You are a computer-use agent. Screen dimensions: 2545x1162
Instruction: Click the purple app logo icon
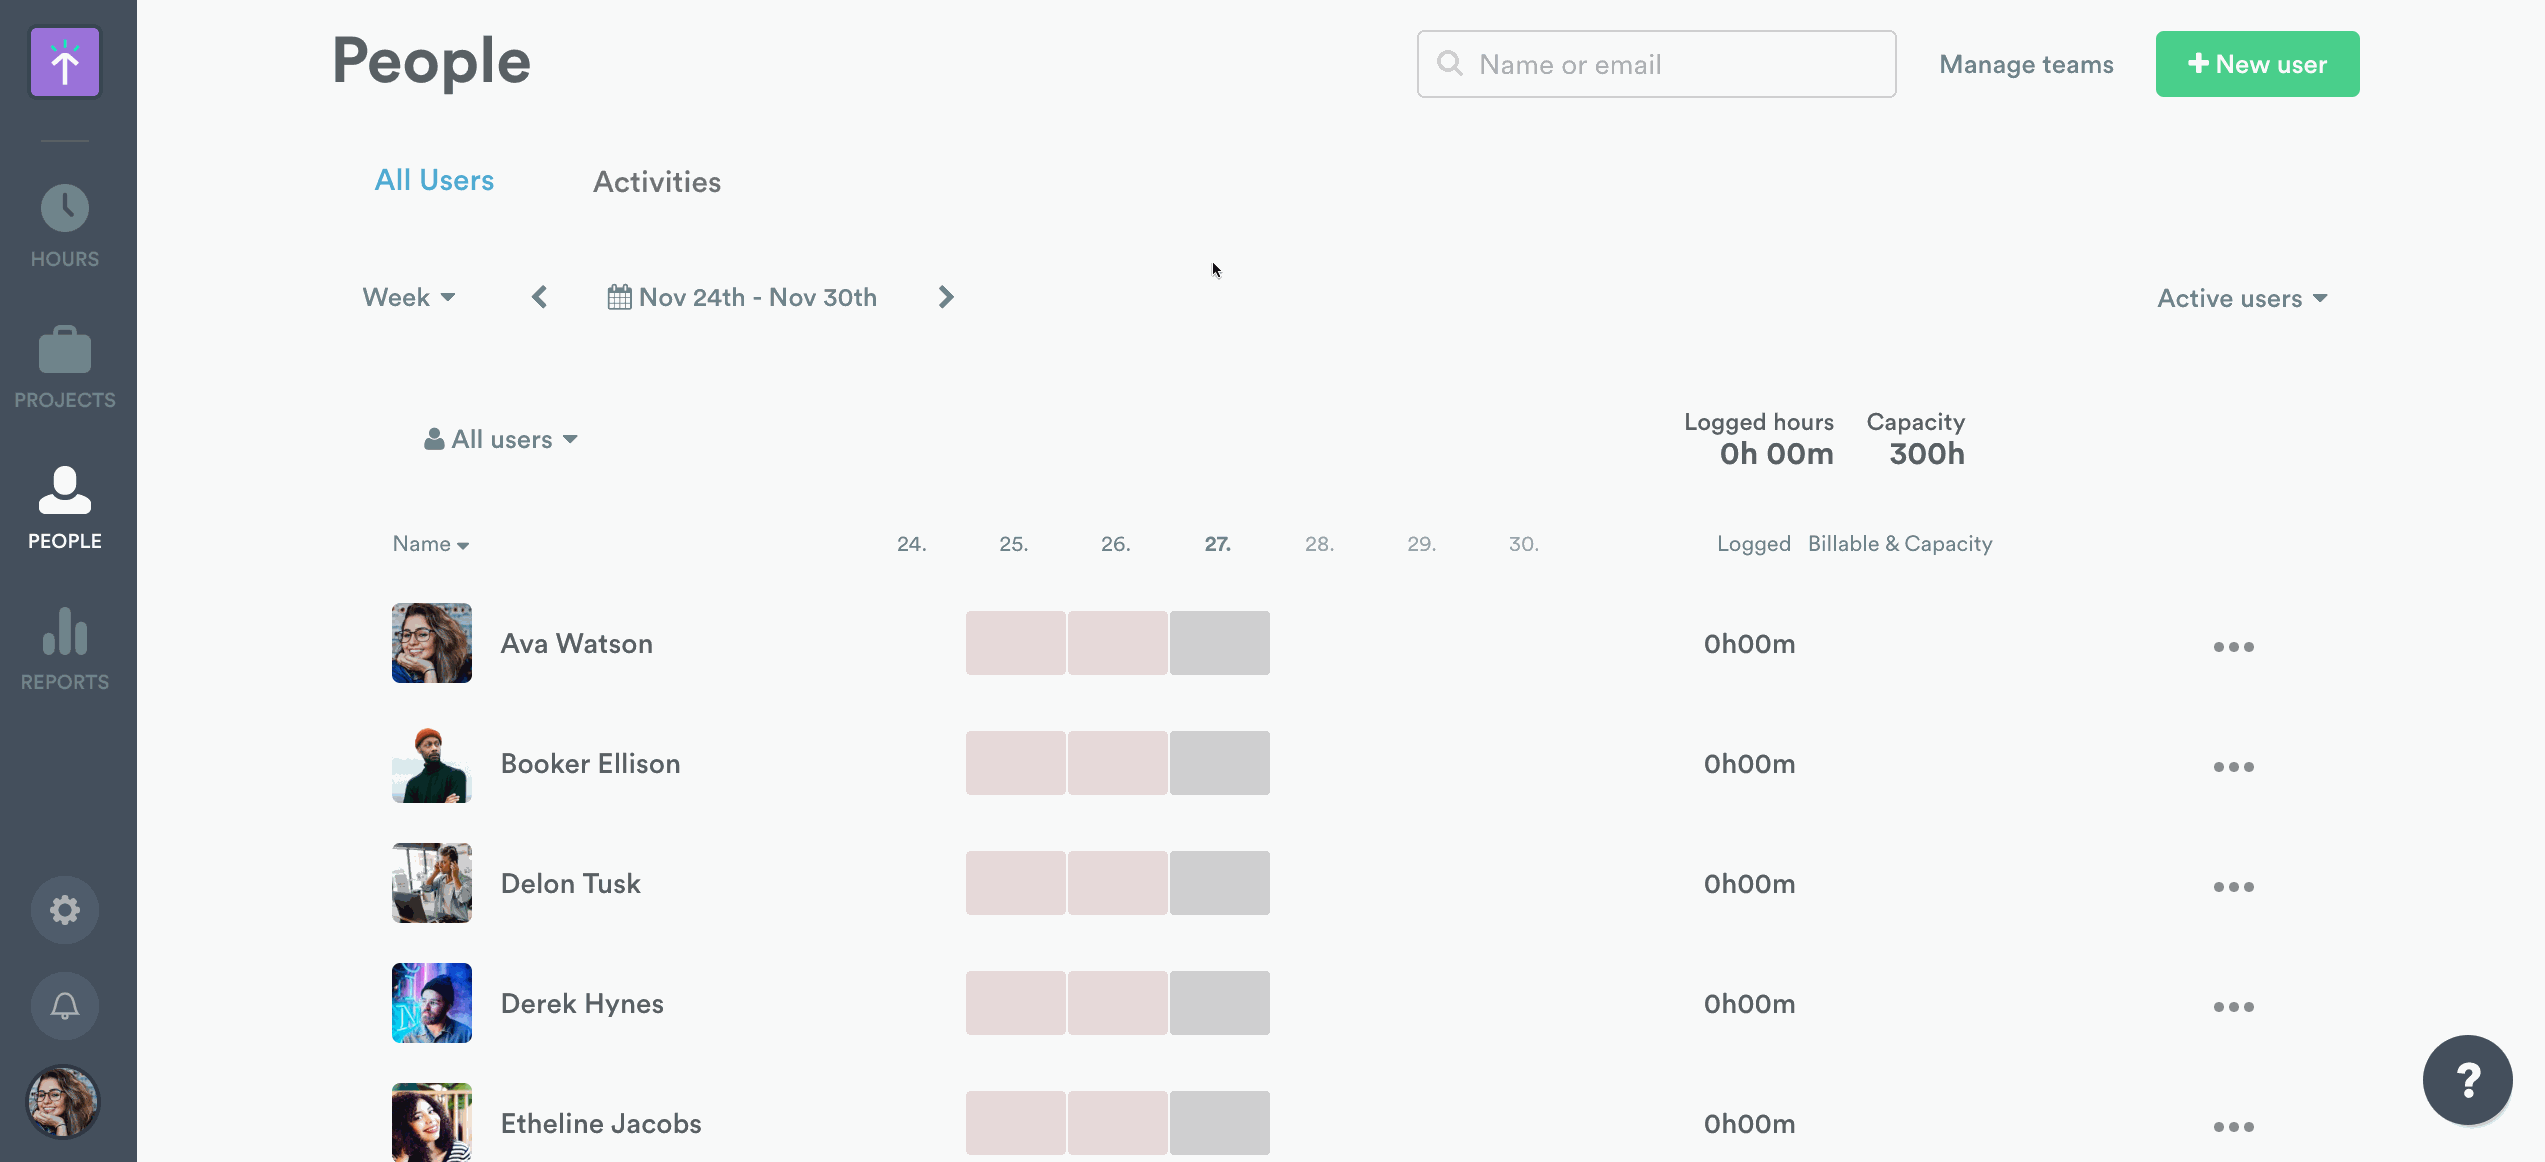click(65, 62)
